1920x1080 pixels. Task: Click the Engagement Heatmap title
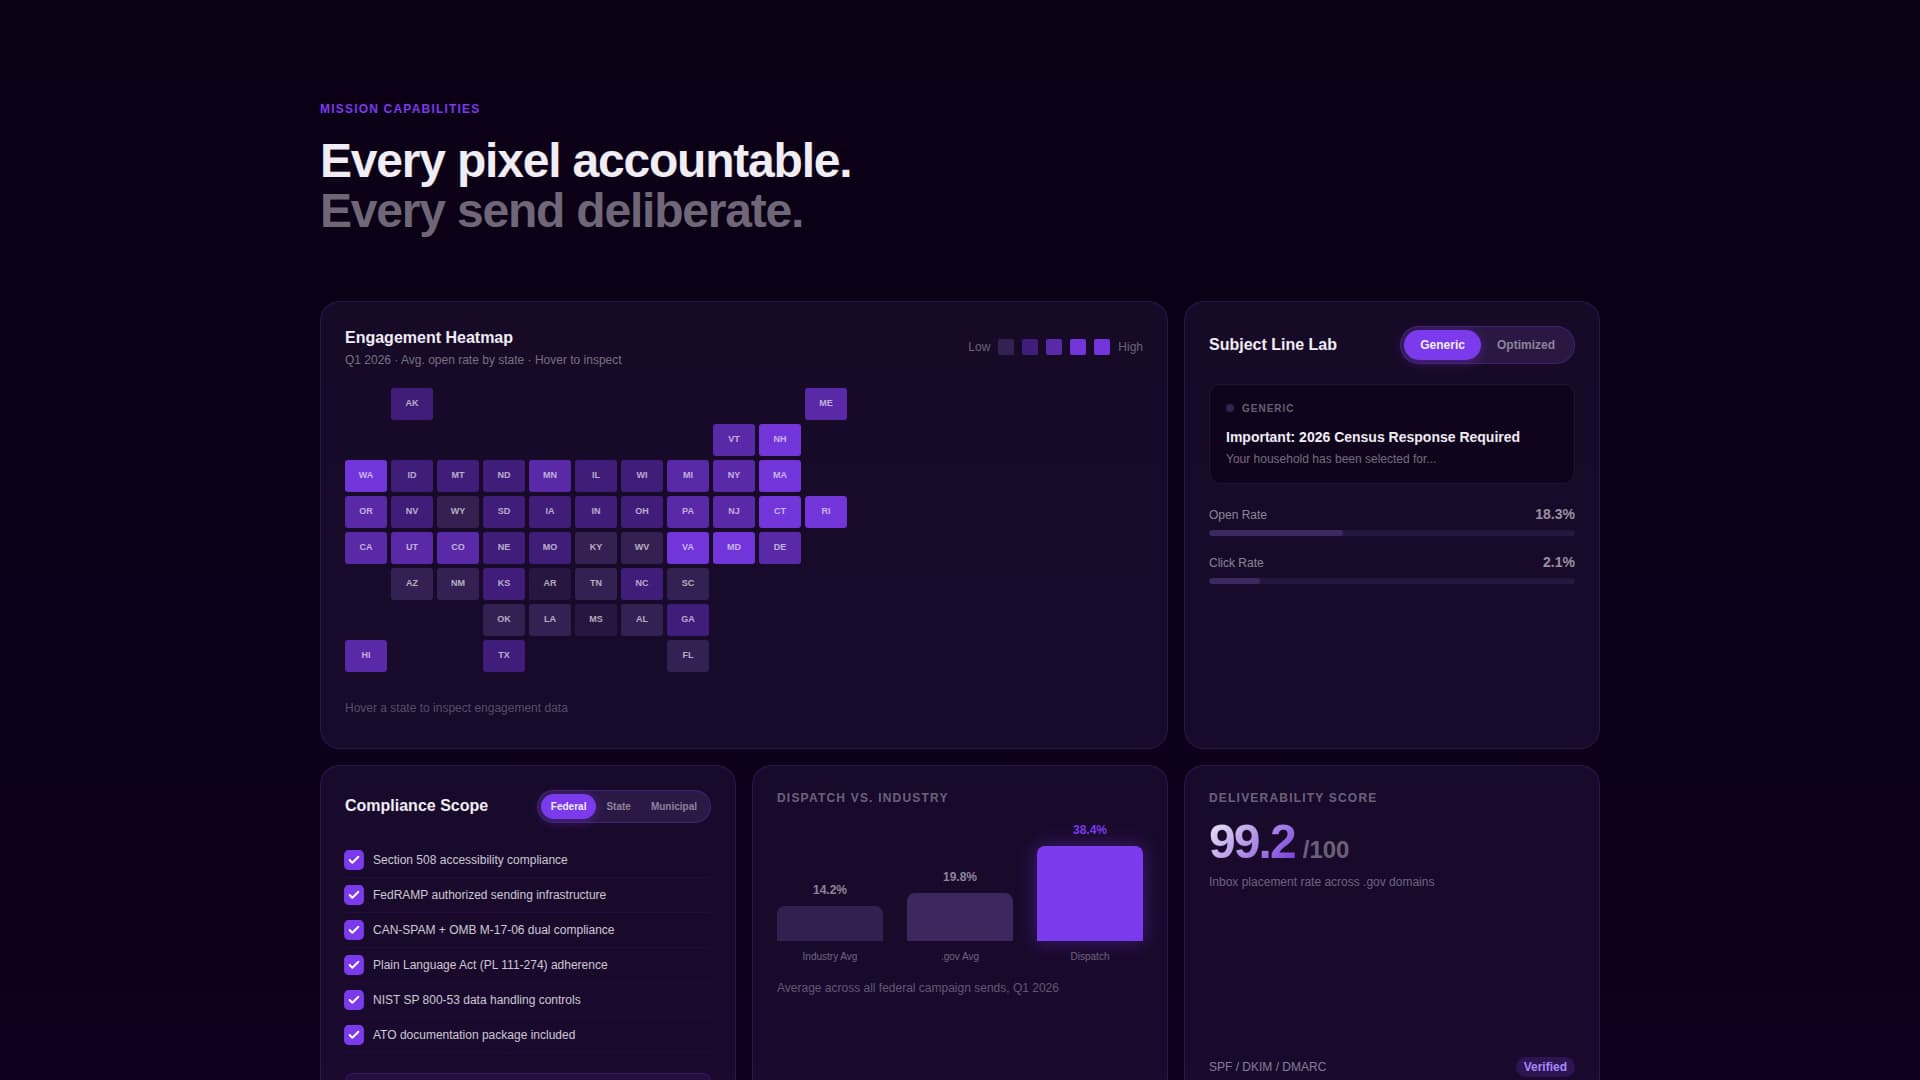pyautogui.click(x=429, y=338)
